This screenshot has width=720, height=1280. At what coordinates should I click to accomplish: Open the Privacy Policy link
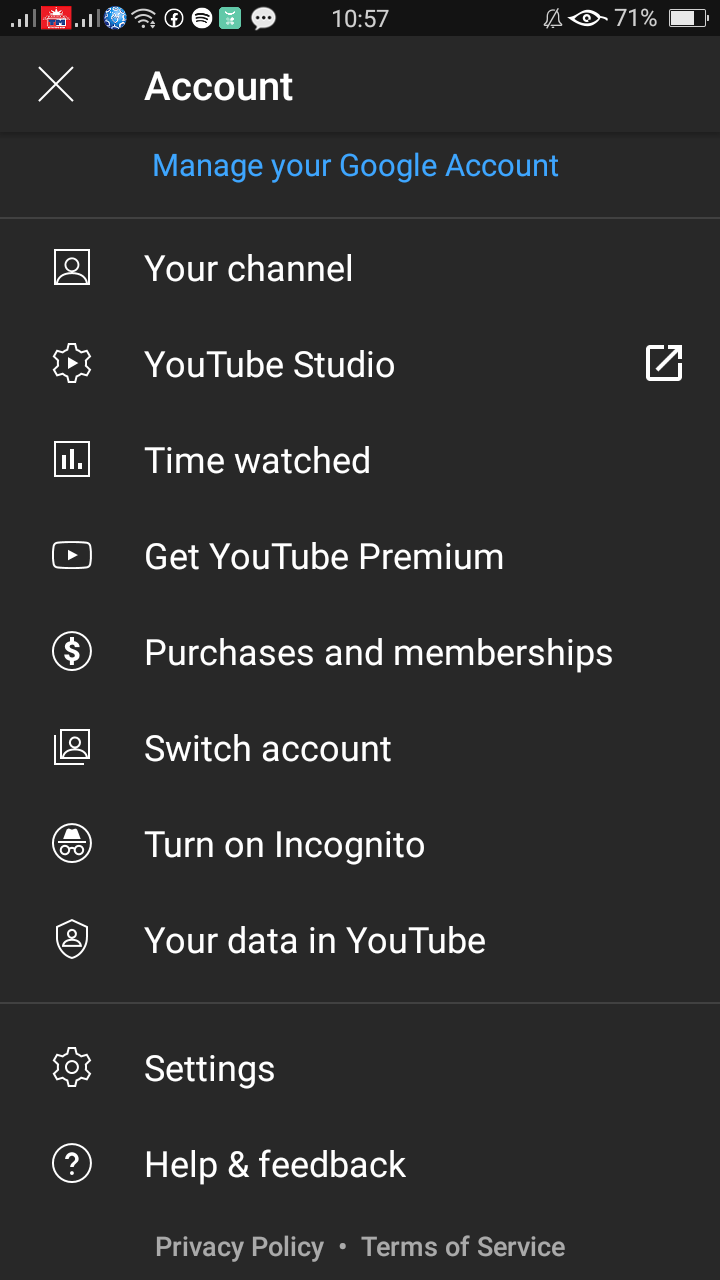240,1247
